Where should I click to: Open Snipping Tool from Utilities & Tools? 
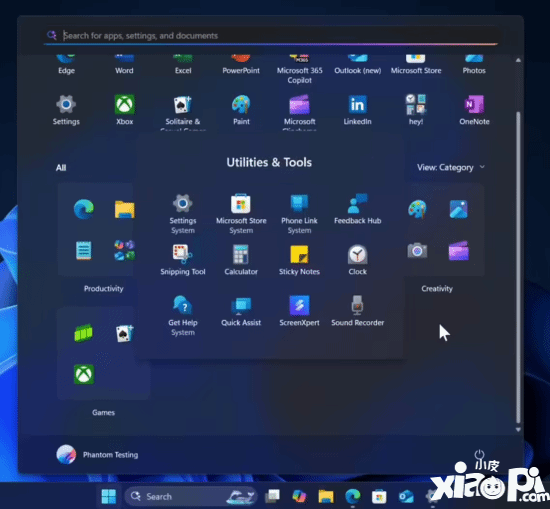[x=182, y=260]
